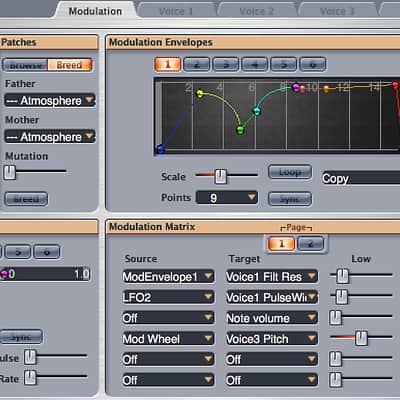Click the Low slider for Voice1 Filt Res
This screenshot has width=400, height=400.
pos(342,276)
